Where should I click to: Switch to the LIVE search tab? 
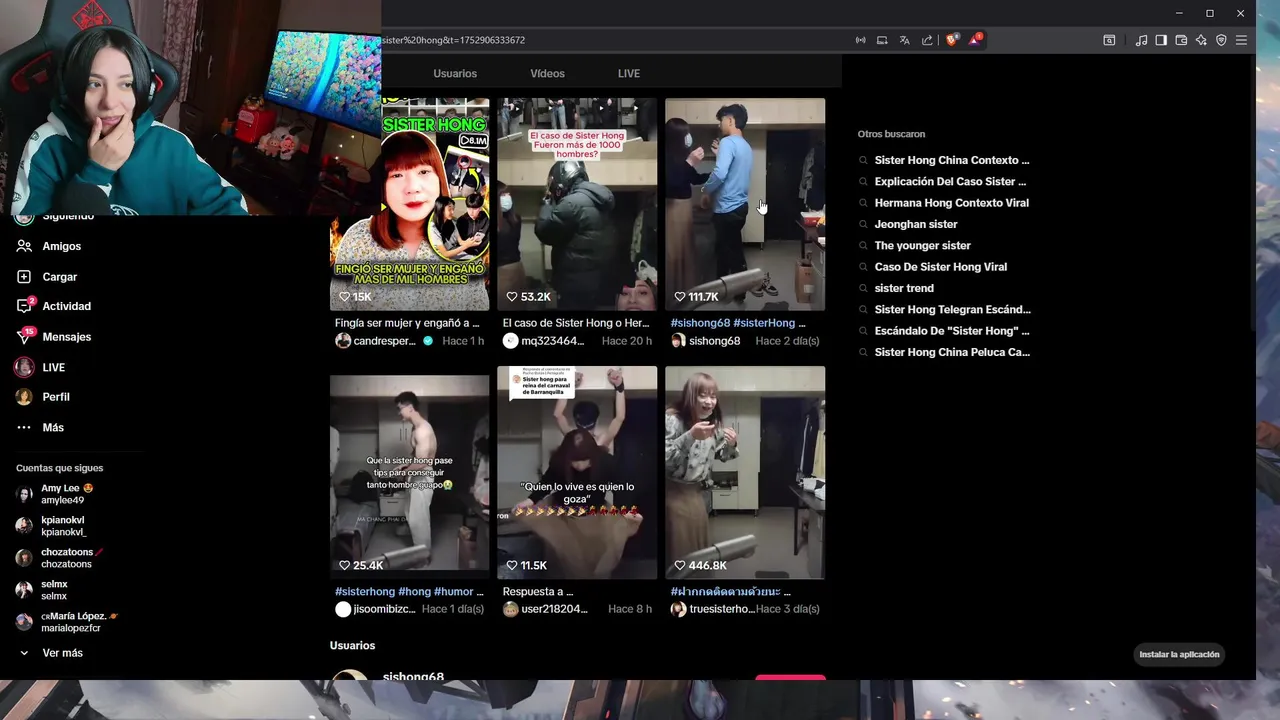point(629,74)
